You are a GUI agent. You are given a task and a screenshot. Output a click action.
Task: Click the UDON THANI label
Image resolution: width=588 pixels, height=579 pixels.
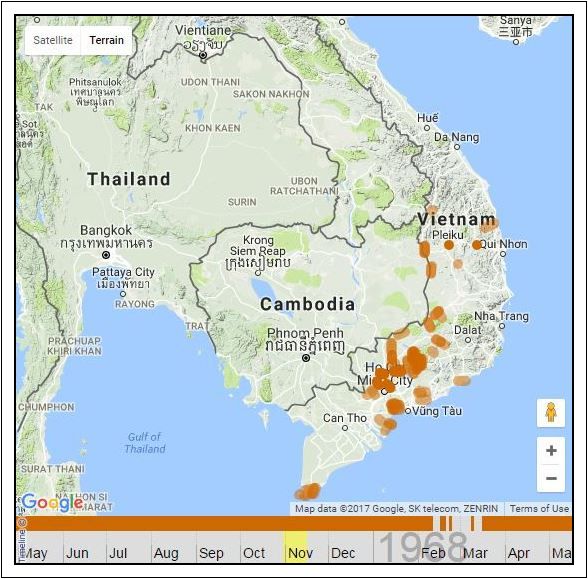click(210, 82)
